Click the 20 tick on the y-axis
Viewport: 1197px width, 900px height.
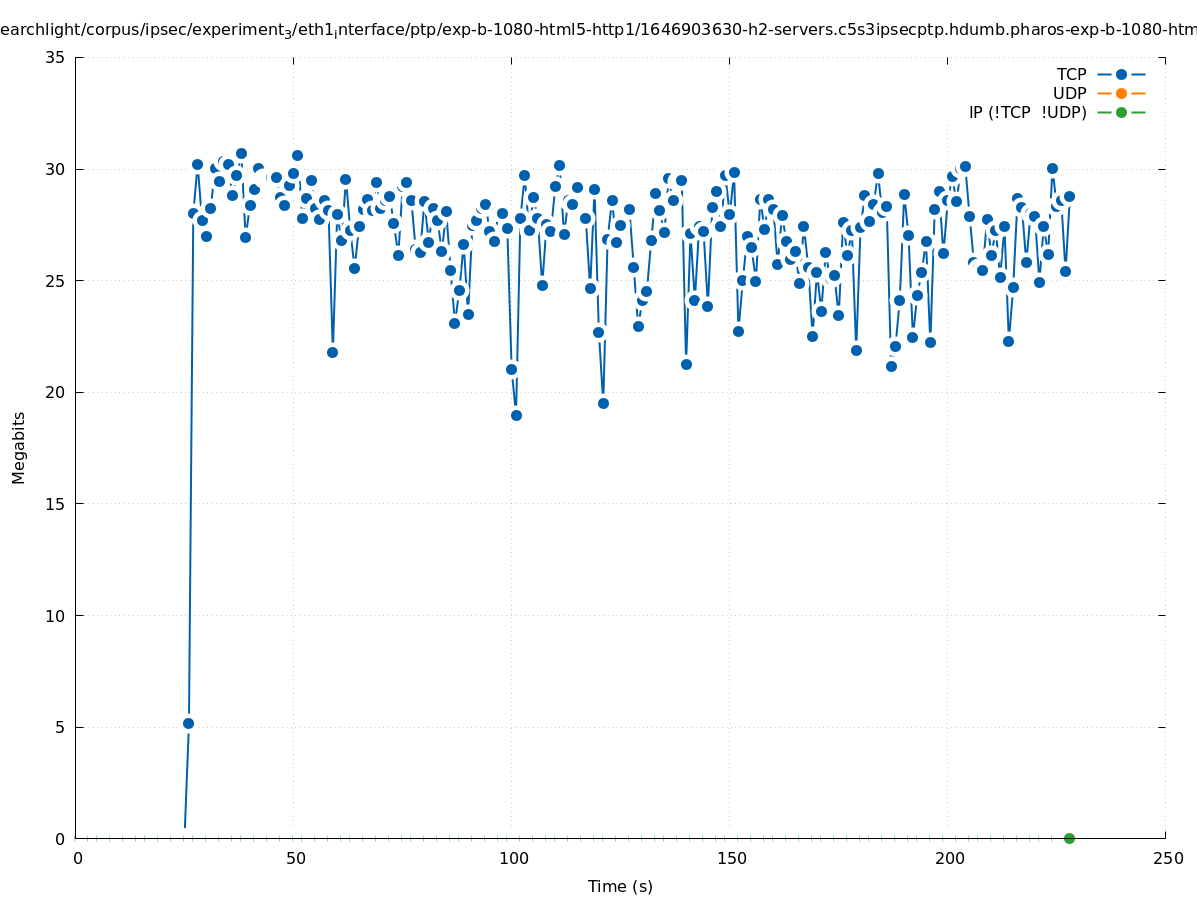coord(56,392)
